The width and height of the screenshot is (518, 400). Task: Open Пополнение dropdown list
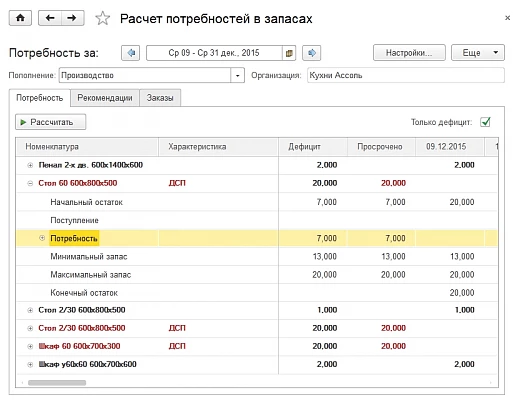237,75
